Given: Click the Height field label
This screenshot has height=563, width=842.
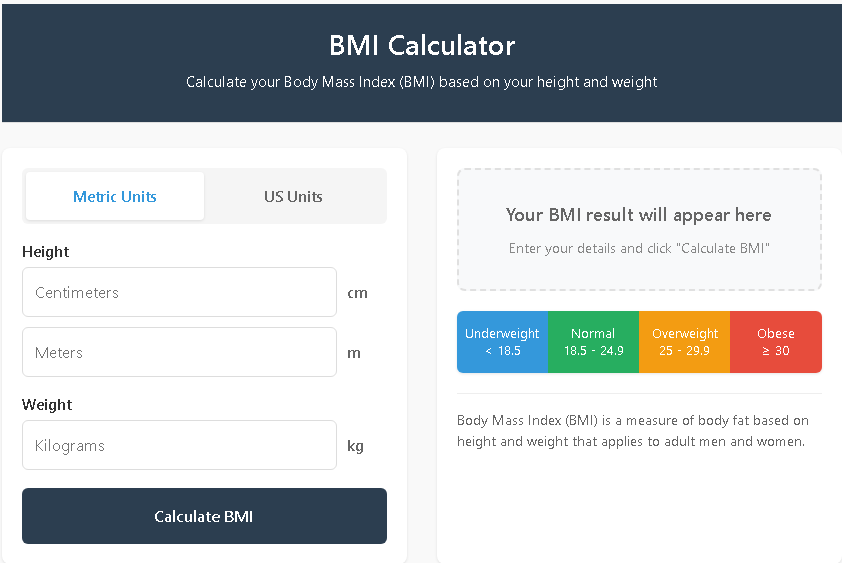Looking at the screenshot, I should [x=46, y=252].
